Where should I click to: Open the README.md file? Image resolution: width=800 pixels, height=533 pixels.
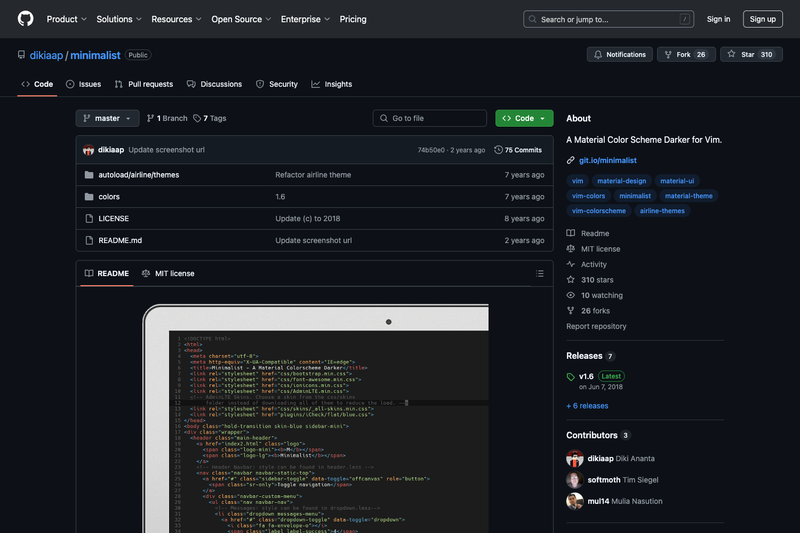coord(120,241)
